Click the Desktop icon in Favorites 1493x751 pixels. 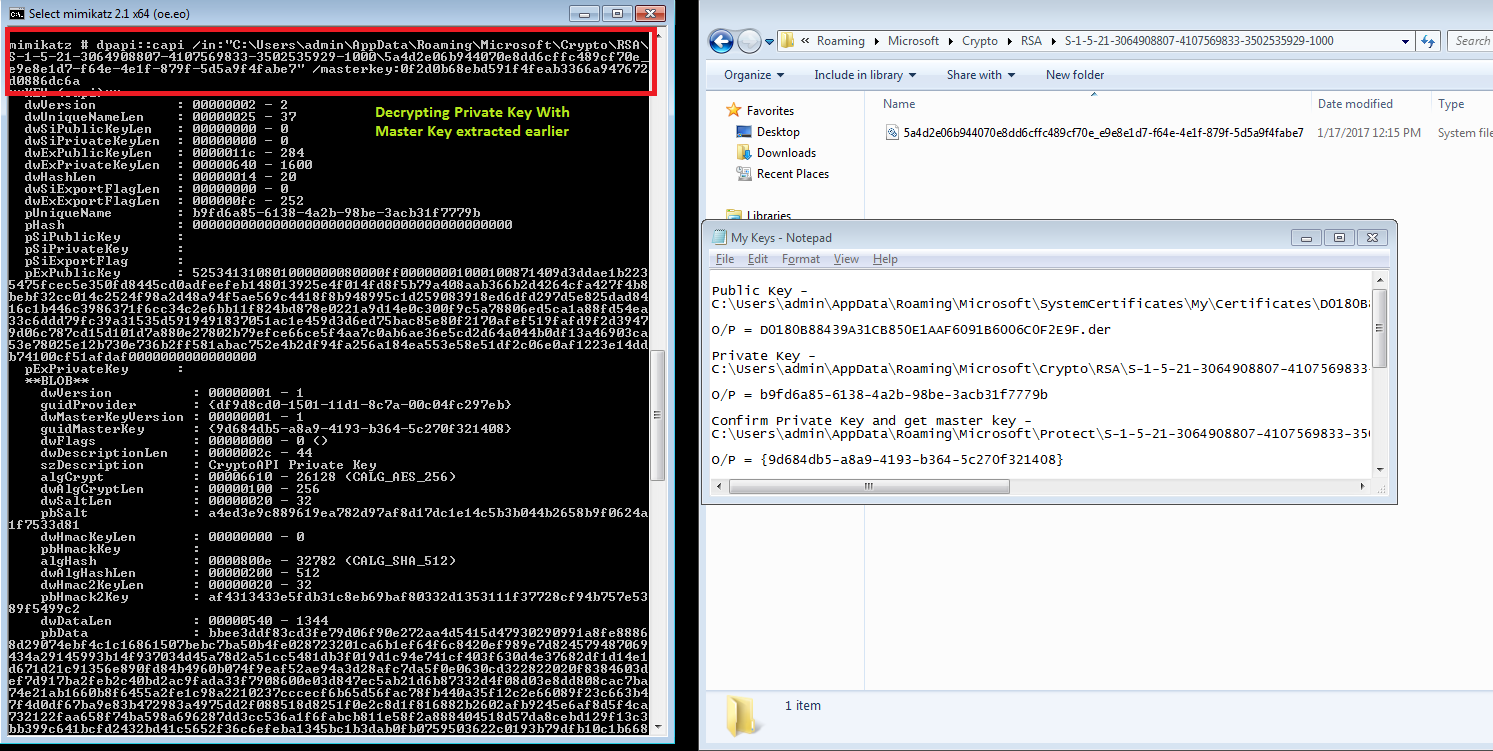coord(744,132)
